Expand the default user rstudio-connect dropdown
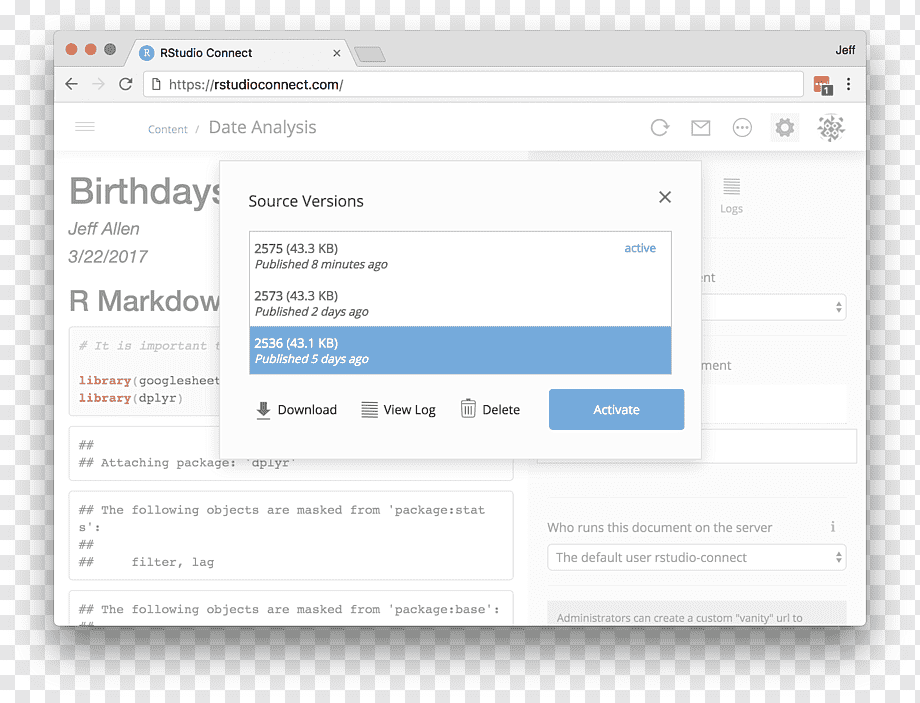Image resolution: width=920 pixels, height=703 pixels. [x=696, y=557]
